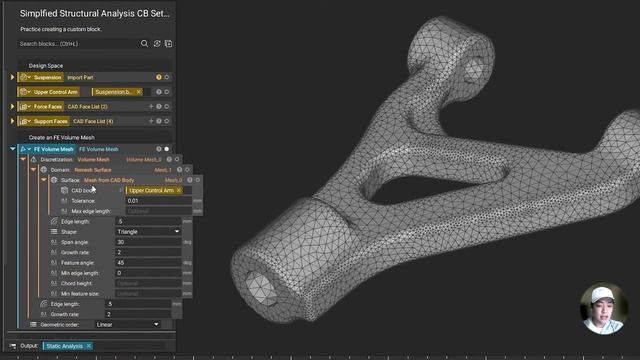Open the Geometric order dropdown set to Linear

click(127, 324)
